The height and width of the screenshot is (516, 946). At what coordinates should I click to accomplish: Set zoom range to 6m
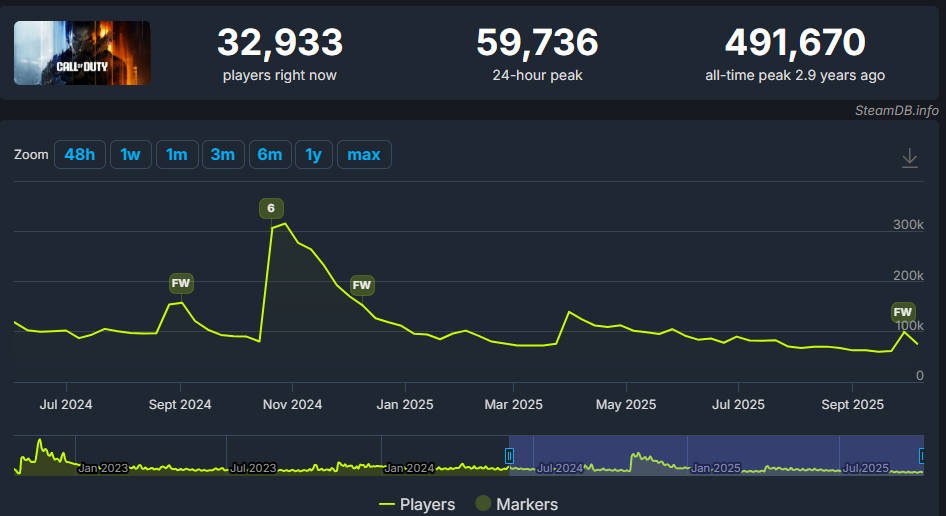coord(270,154)
